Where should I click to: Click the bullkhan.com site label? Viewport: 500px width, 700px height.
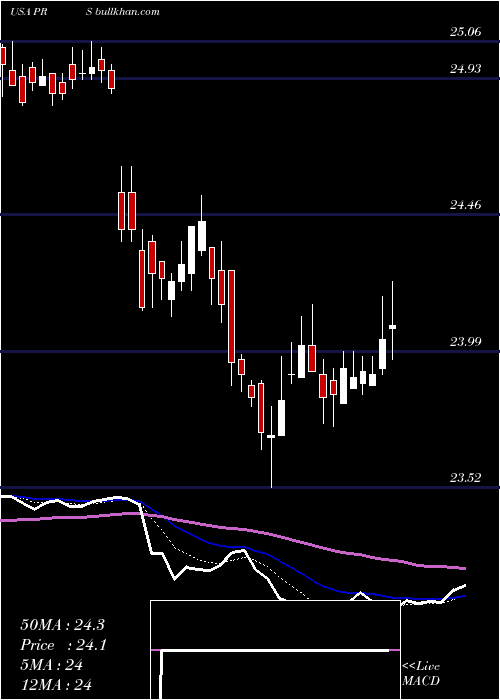tap(127, 12)
